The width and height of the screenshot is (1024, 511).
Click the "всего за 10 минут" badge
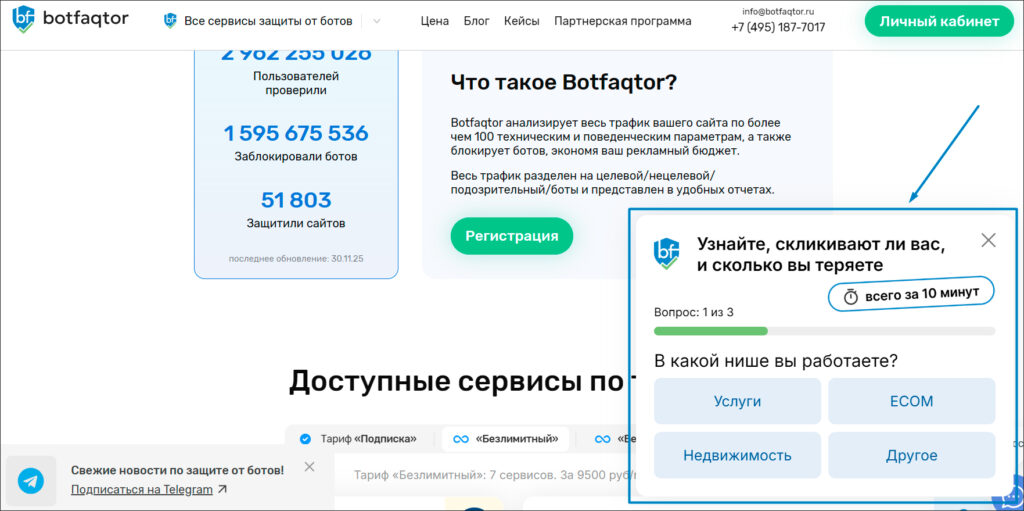912,294
